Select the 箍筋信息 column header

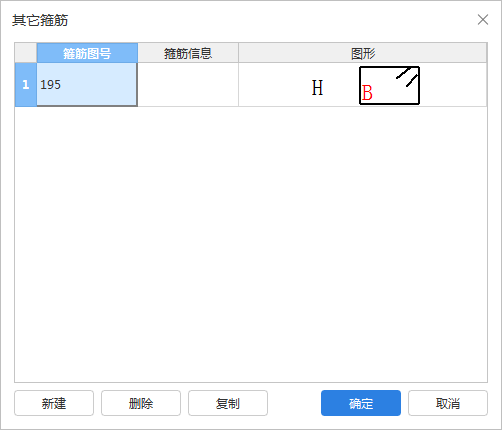tap(188, 53)
